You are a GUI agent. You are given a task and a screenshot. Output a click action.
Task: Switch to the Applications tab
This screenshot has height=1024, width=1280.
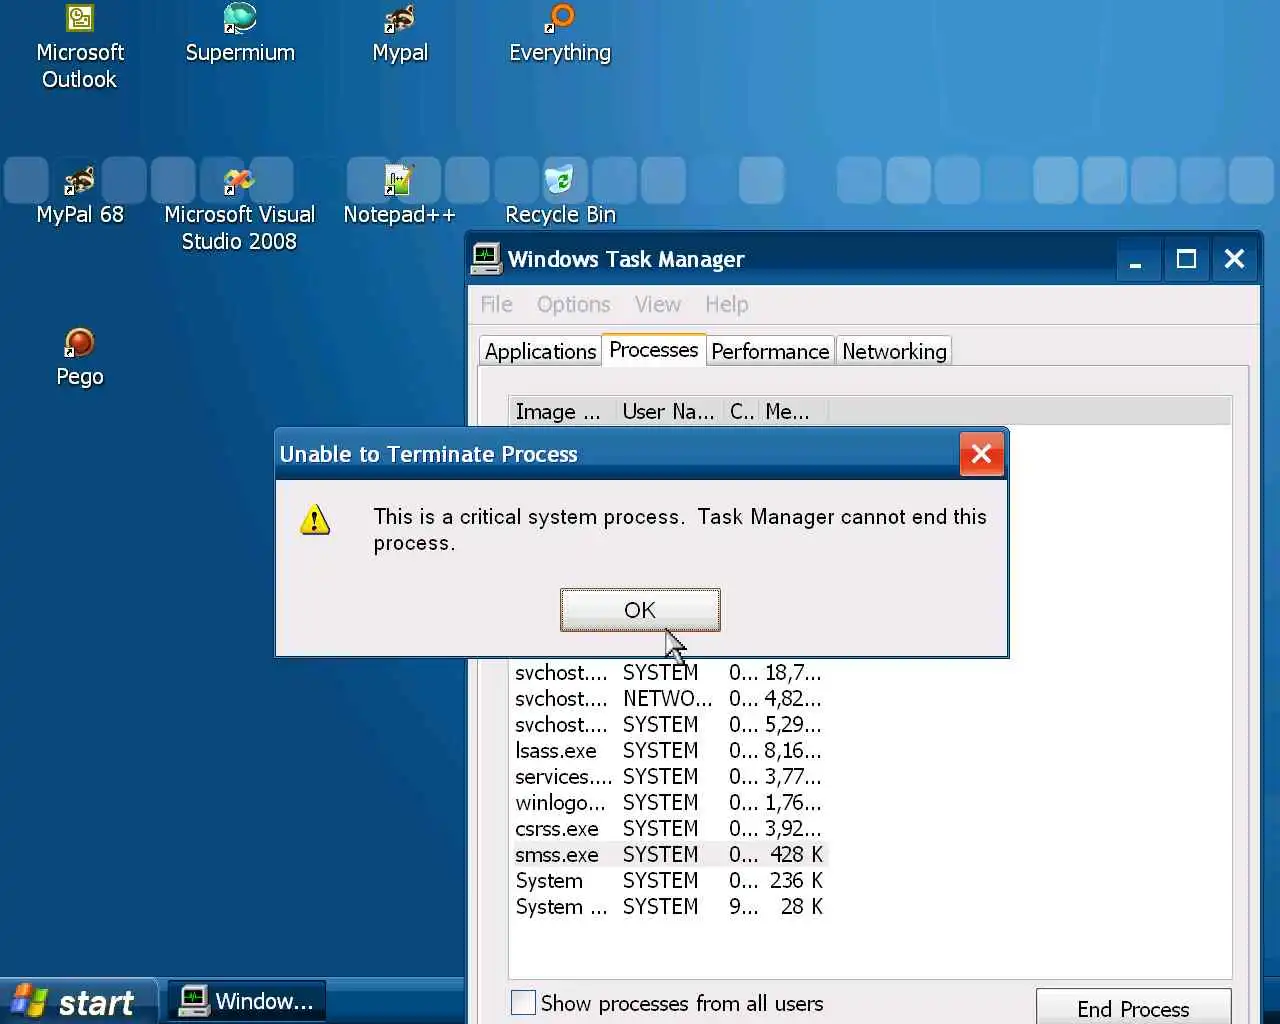[x=540, y=351]
